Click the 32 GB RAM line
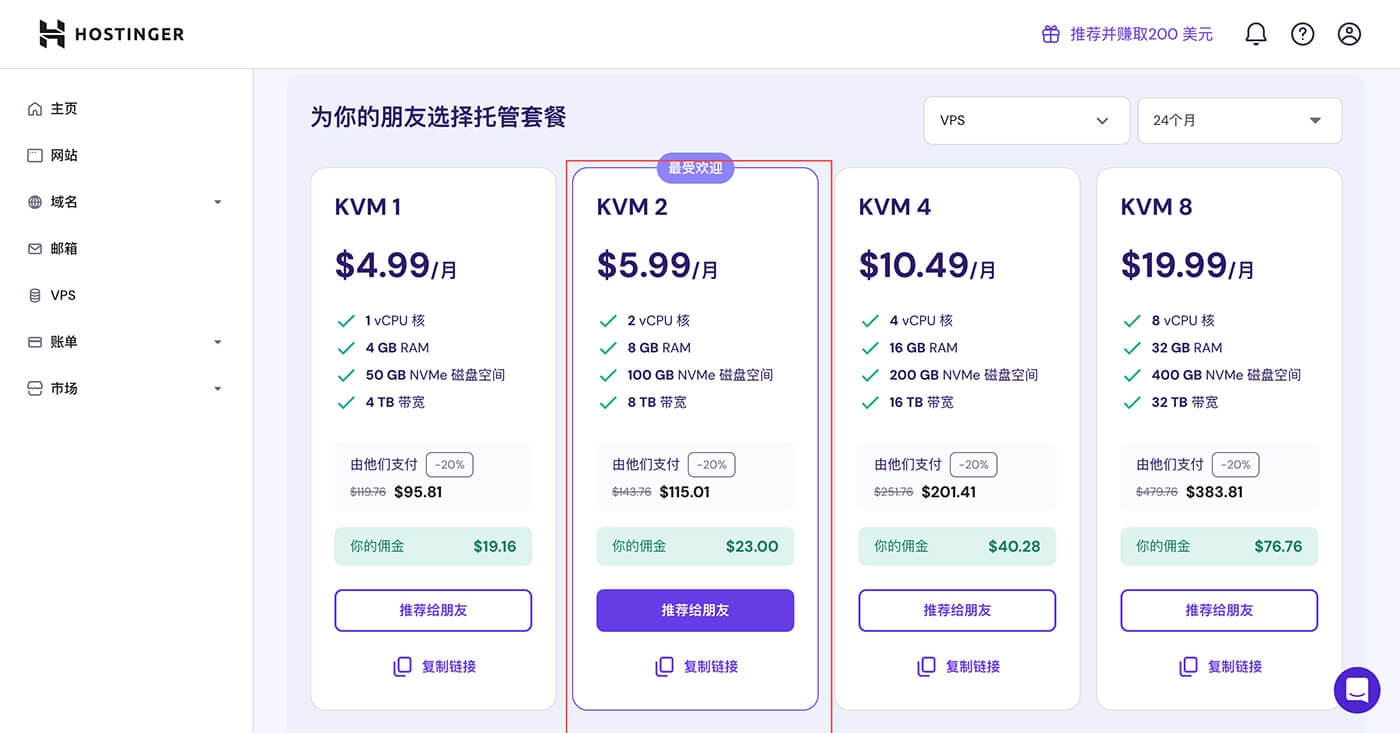This screenshot has width=1400, height=733. [x=1186, y=348]
